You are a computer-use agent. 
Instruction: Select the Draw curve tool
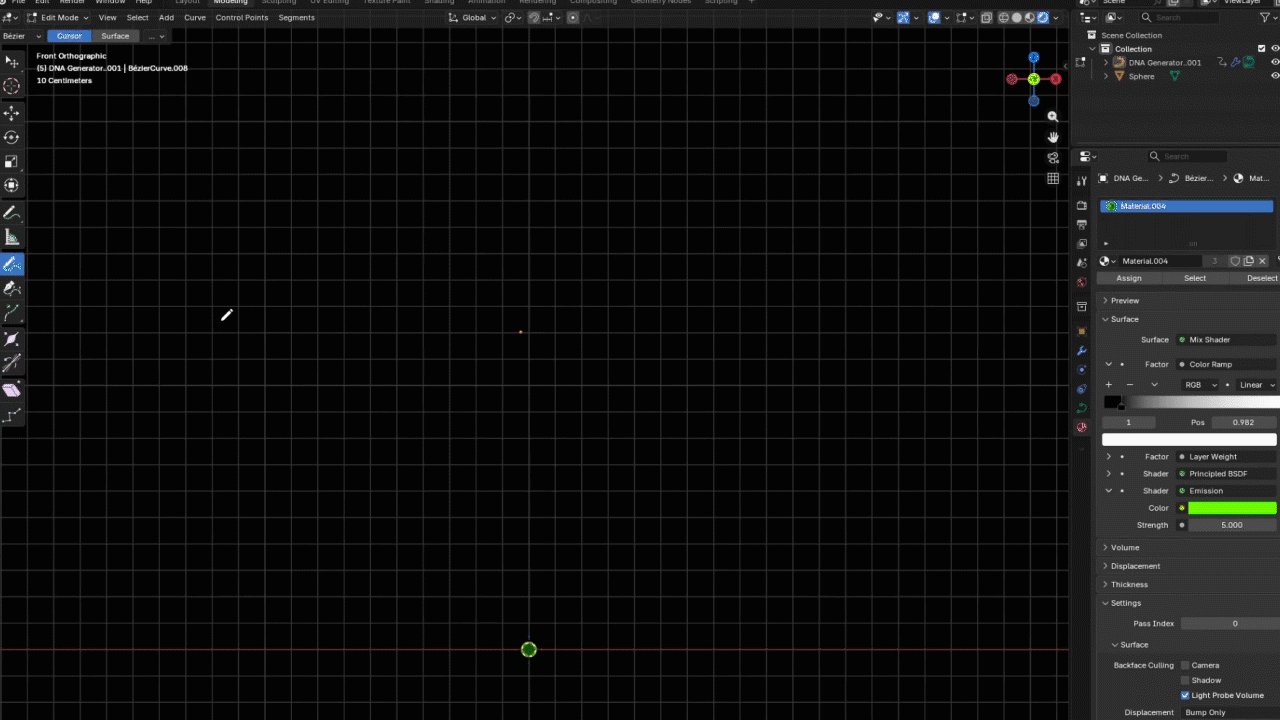12,264
